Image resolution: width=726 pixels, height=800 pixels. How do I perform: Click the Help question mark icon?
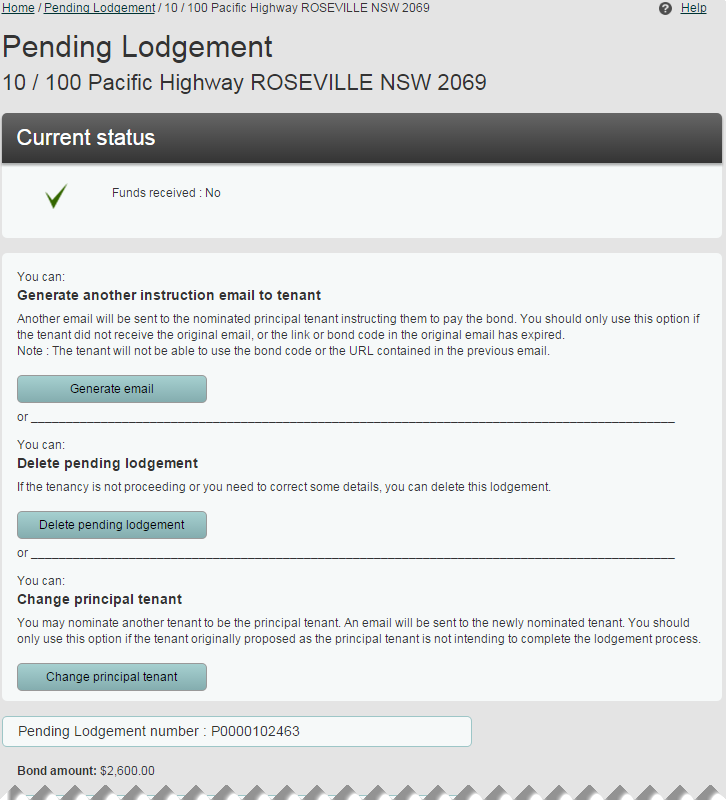coord(664,8)
